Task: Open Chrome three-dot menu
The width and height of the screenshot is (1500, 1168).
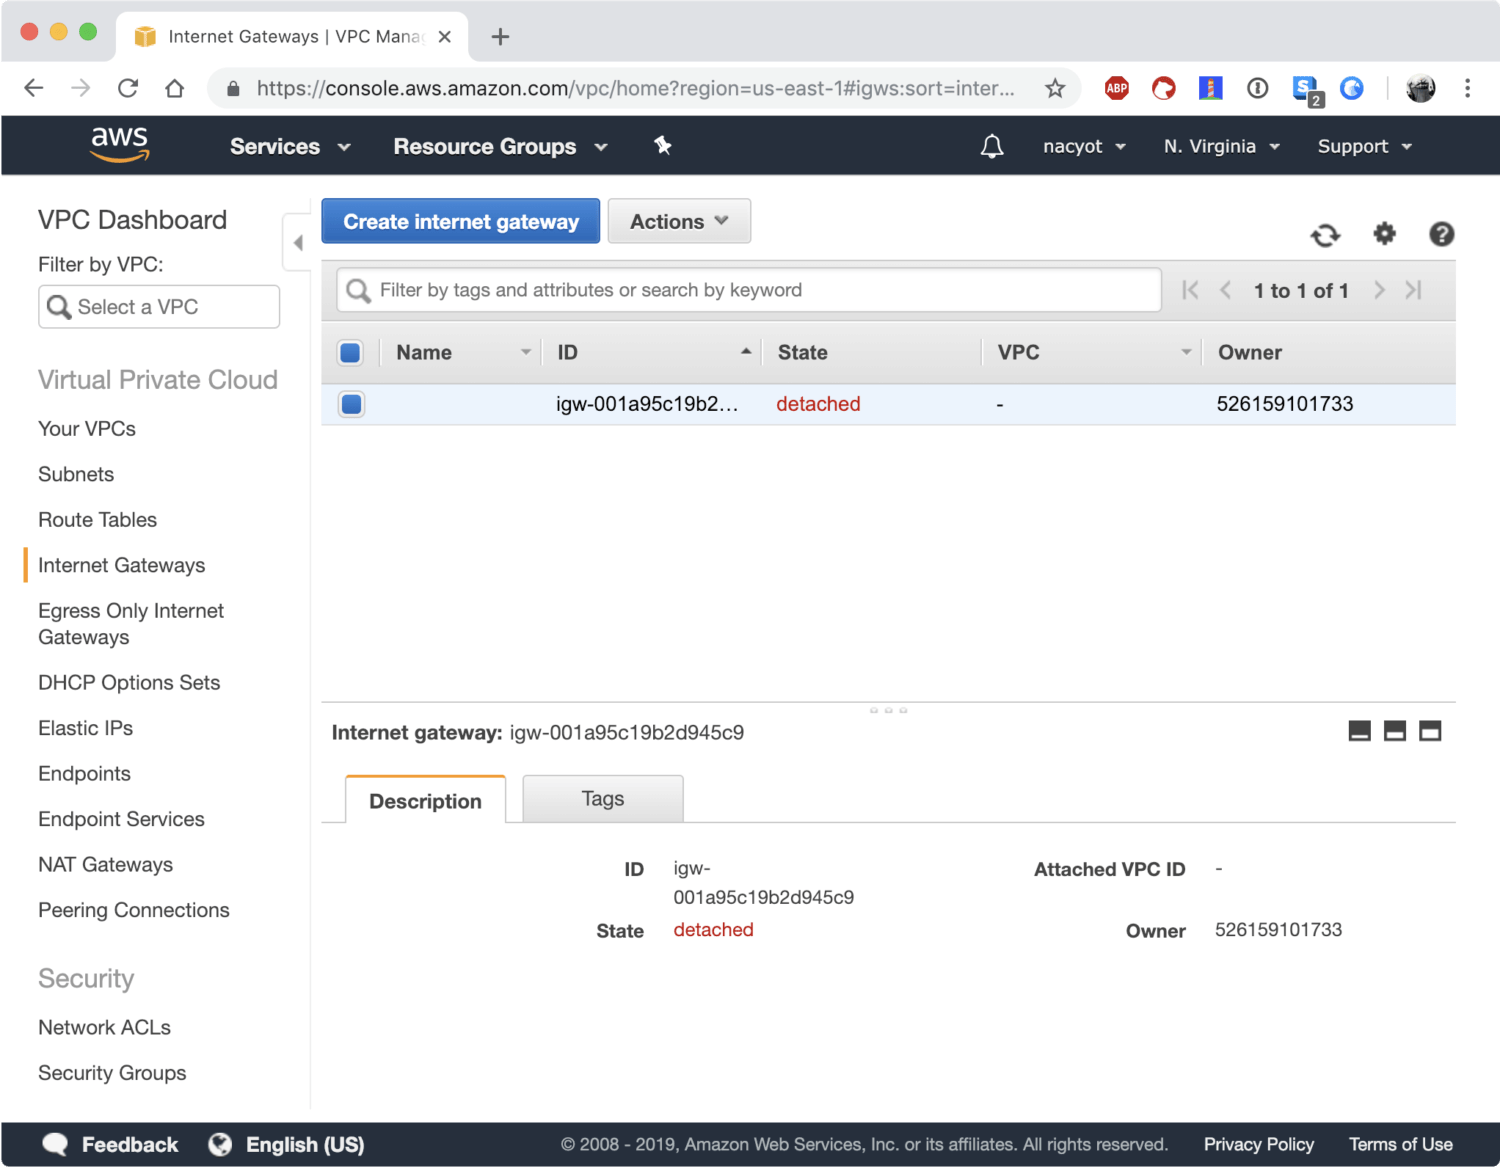Action: 1467,88
